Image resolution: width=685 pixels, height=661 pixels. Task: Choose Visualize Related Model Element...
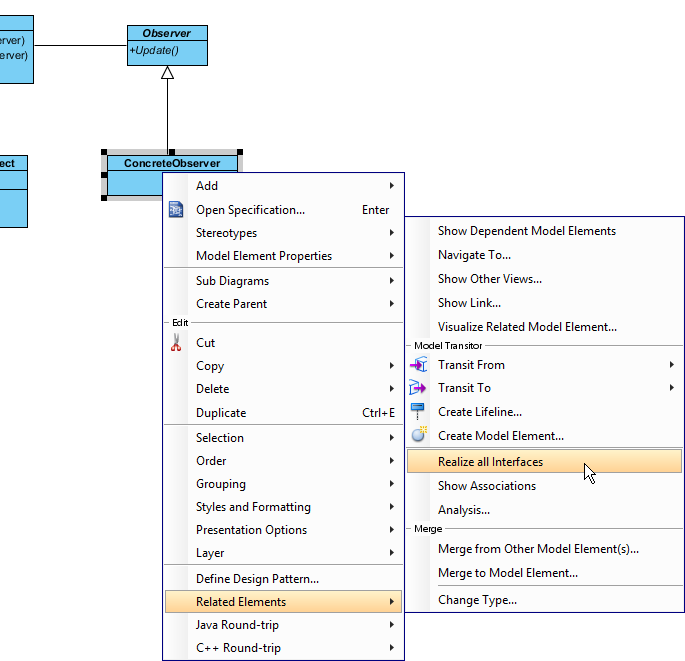544,327
